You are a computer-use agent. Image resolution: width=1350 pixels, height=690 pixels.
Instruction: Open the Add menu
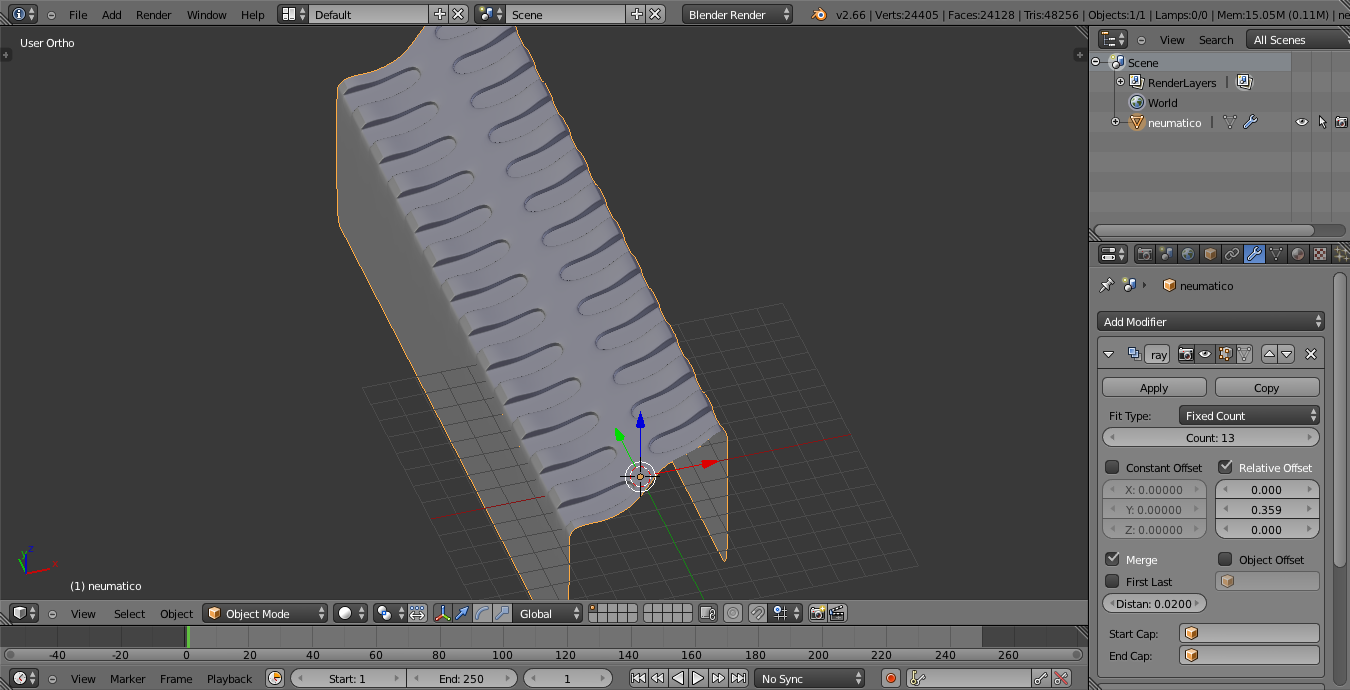click(x=112, y=15)
